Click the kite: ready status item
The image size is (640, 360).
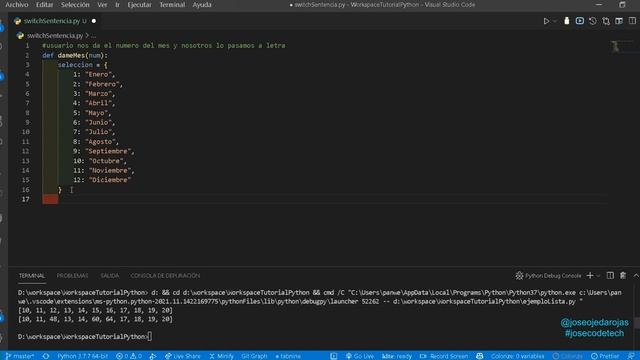coord(397,356)
